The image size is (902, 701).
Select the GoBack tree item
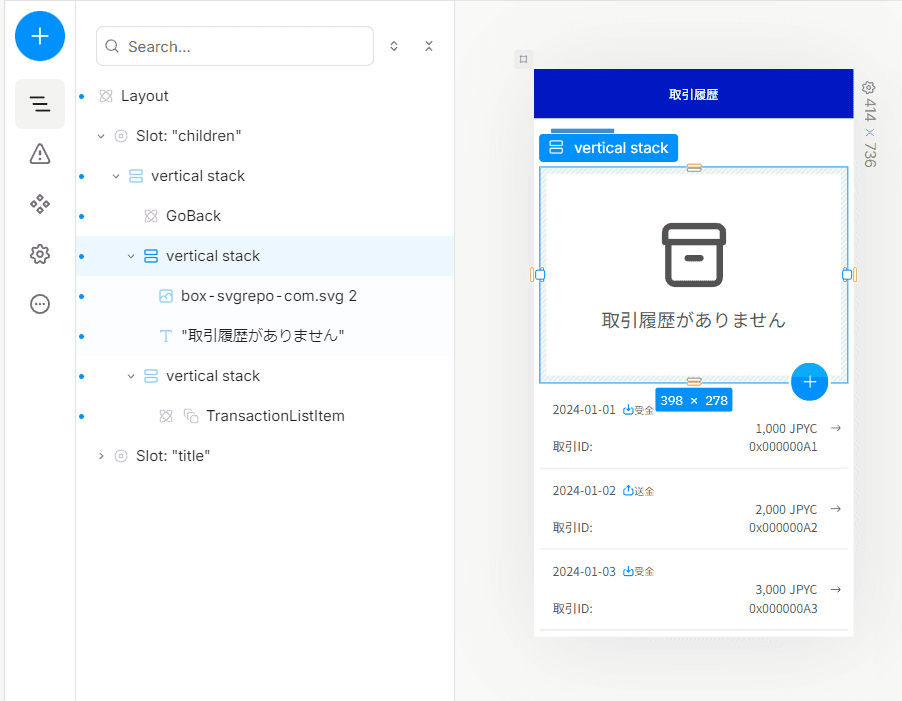193,216
